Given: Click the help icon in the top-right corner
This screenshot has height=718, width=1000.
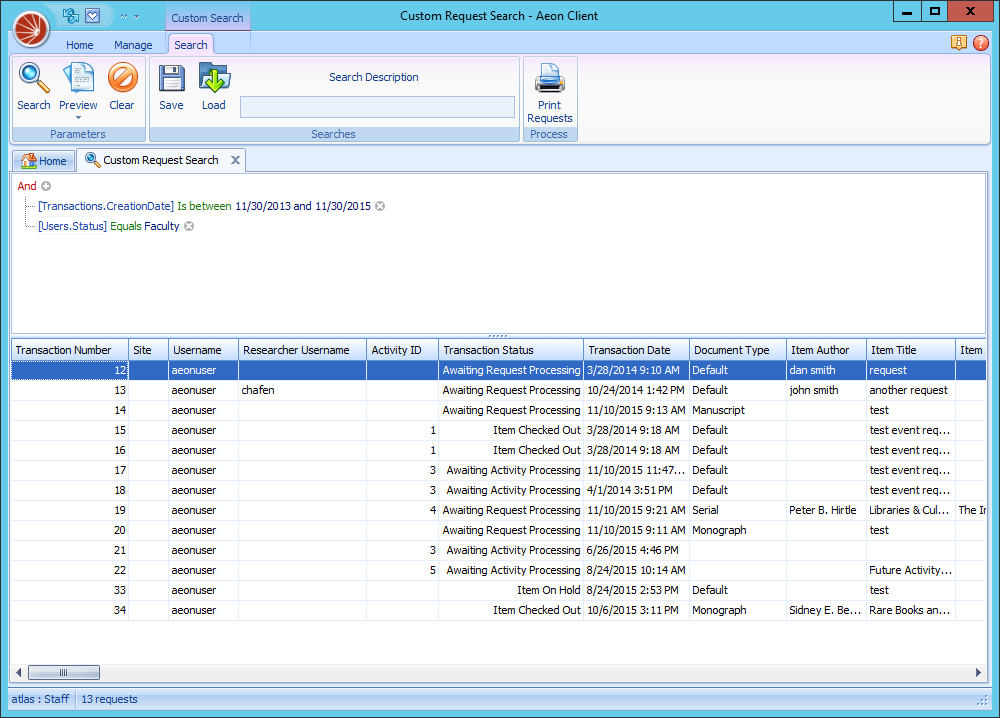Looking at the screenshot, I should pos(981,43).
